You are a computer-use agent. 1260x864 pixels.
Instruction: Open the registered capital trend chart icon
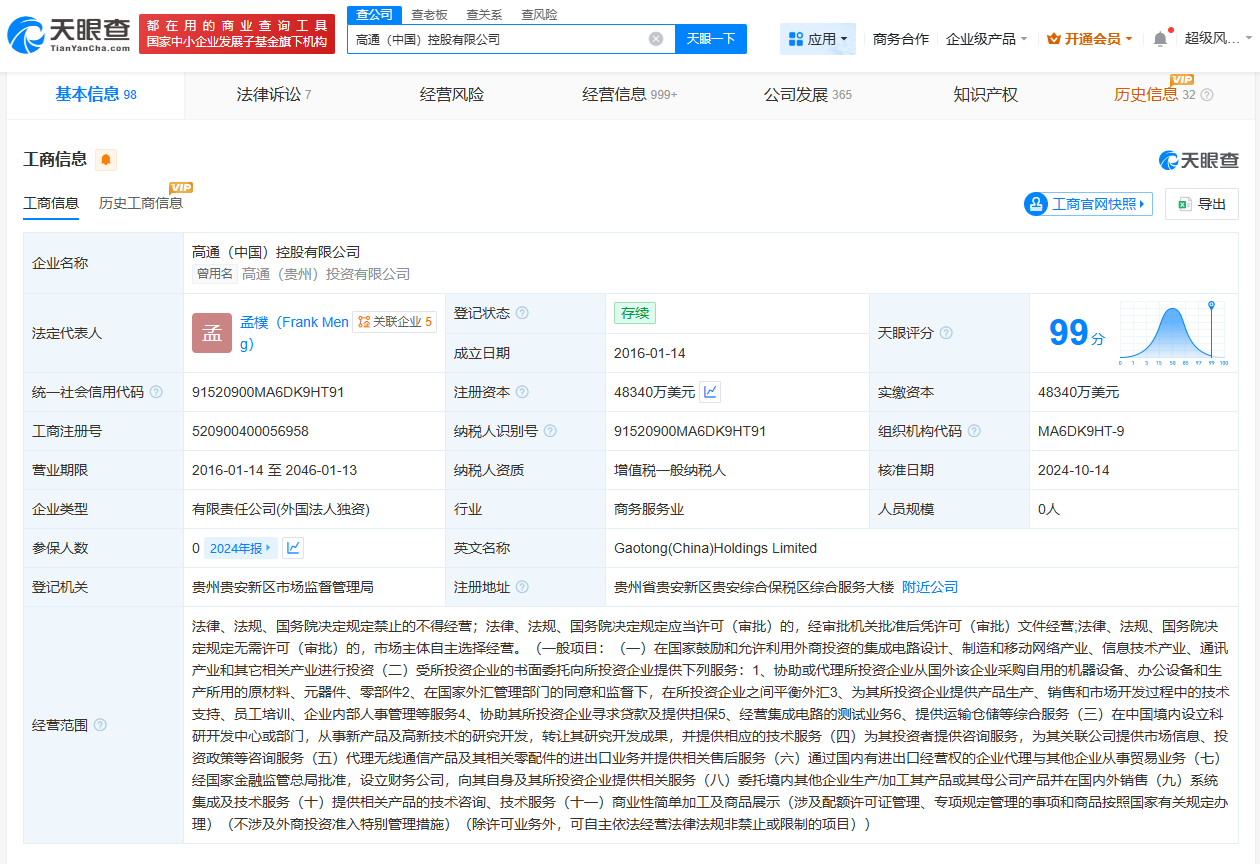[710, 392]
